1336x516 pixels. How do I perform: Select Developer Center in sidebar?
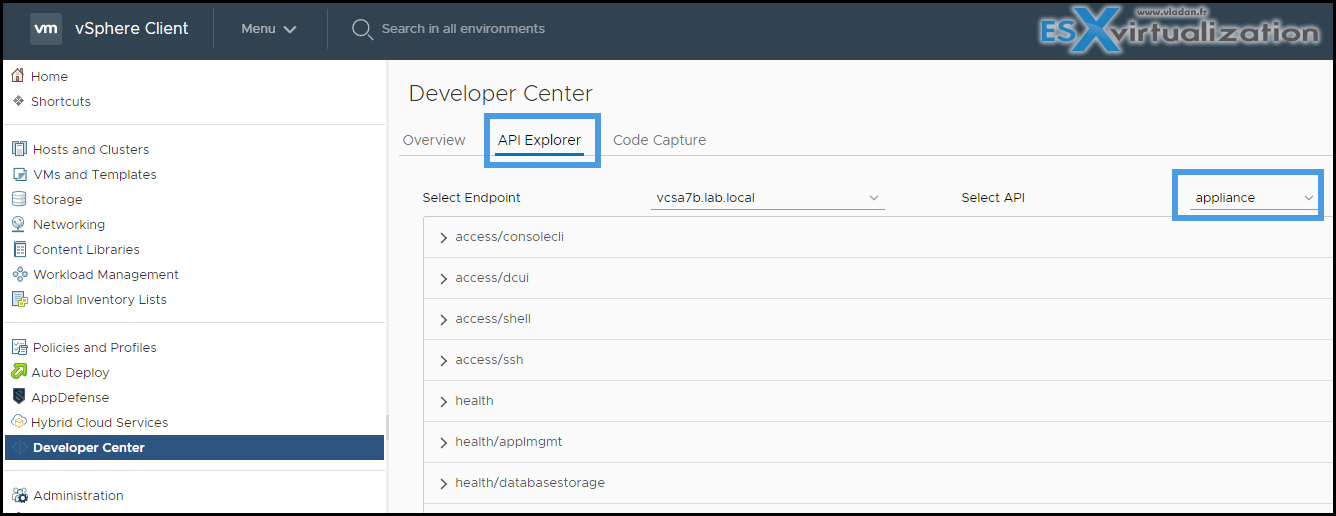pyautogui.click(x=194, y=447)
